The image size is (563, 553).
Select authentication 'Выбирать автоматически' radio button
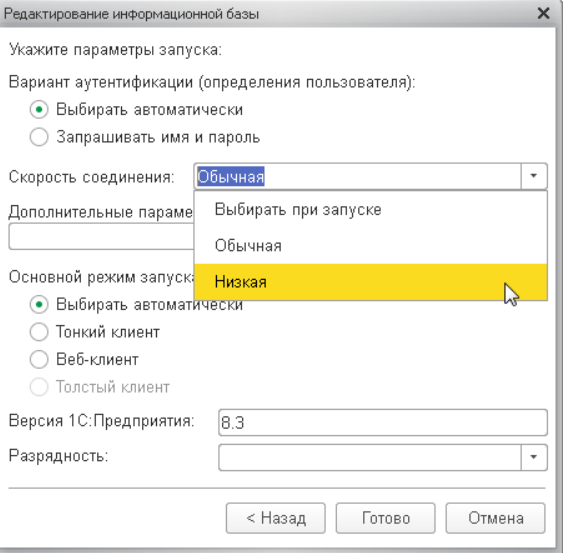click(x=39, y=110)
